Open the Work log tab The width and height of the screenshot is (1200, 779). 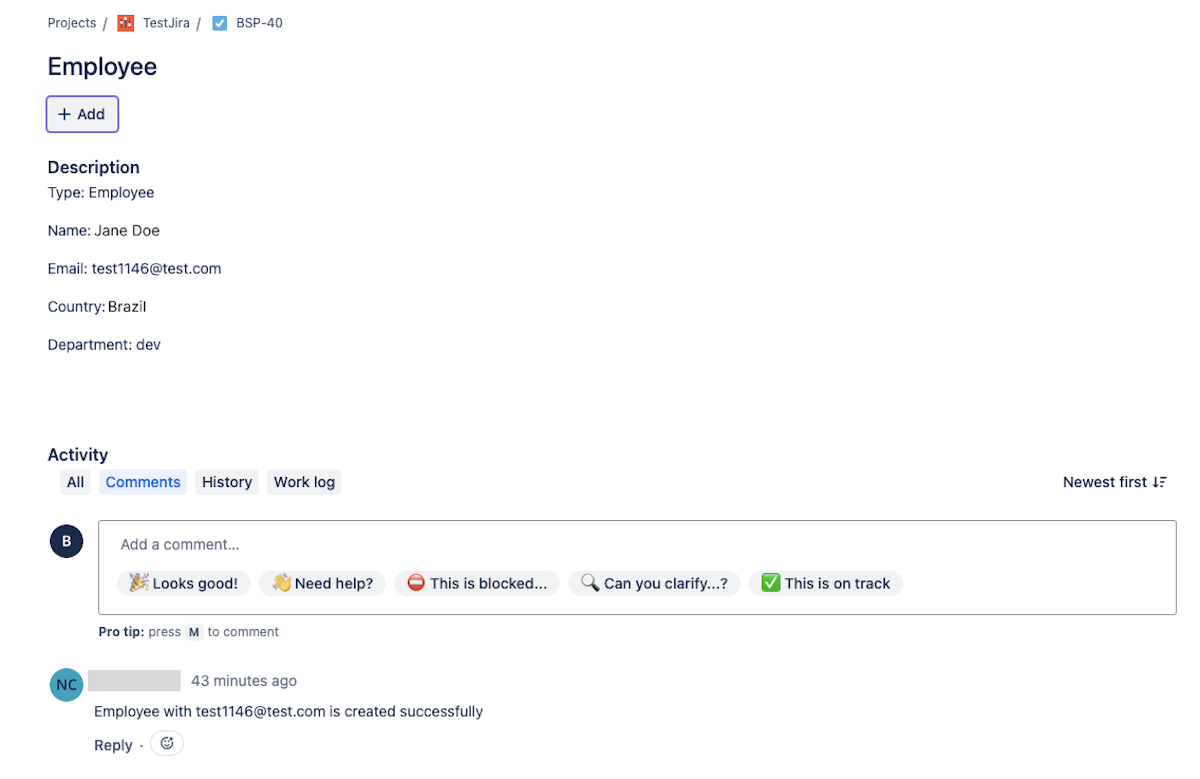point(303,482)
